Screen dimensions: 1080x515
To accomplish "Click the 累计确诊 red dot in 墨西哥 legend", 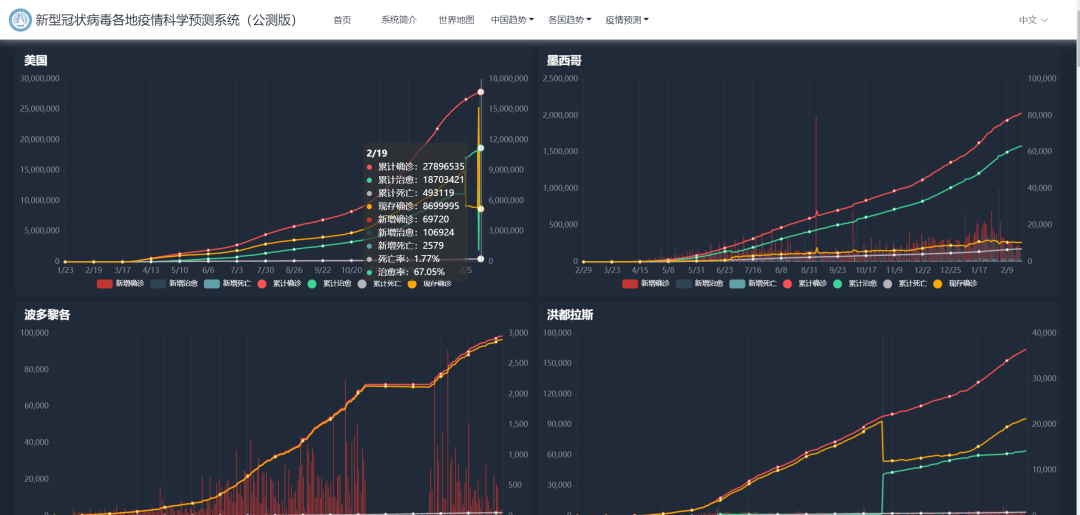I will (x=788, y=283).
